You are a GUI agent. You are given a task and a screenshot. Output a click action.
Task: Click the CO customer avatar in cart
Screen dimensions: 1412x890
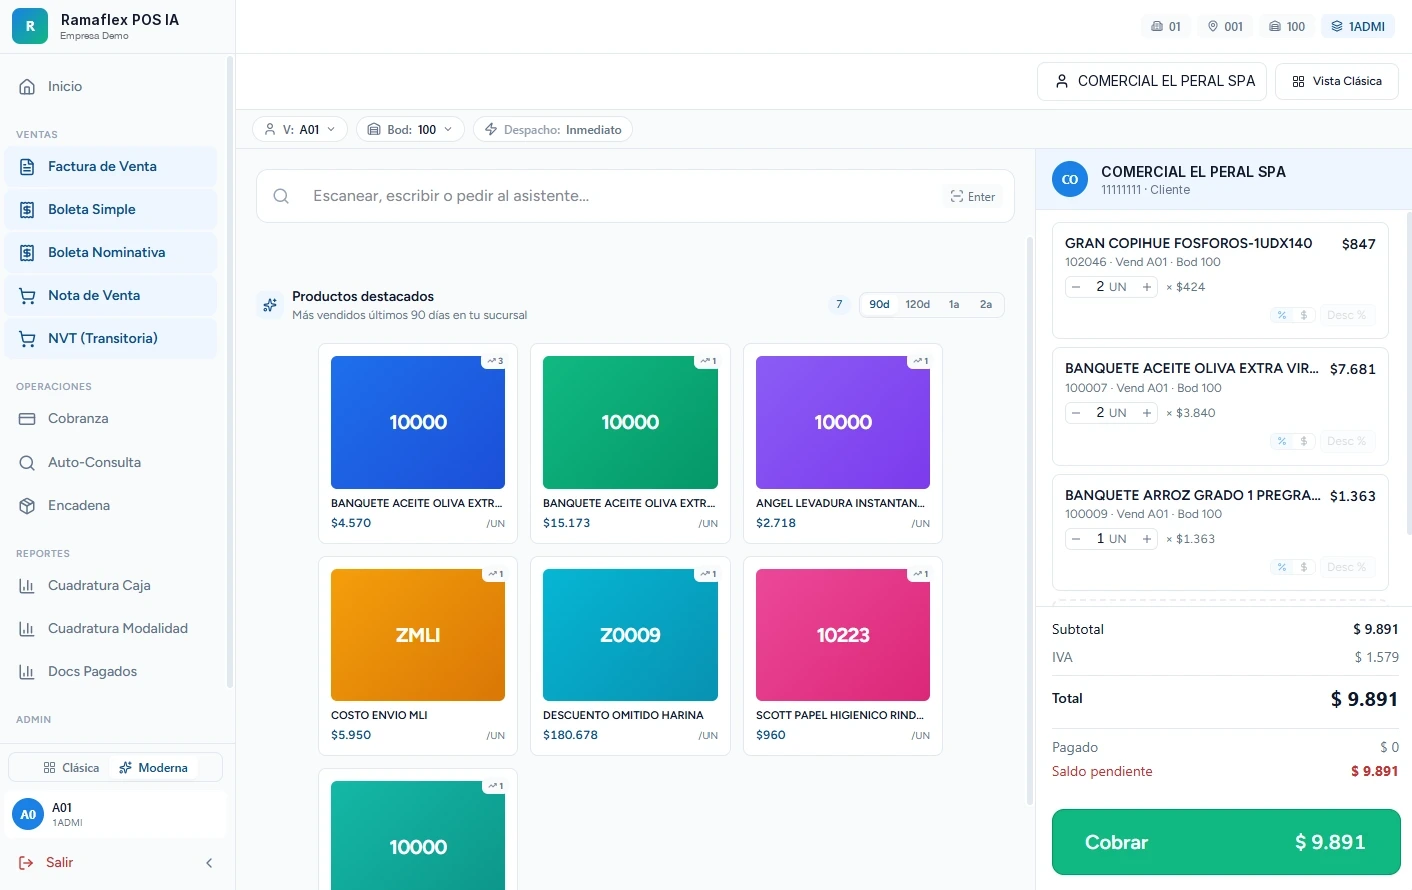(x=1070, y=180)
